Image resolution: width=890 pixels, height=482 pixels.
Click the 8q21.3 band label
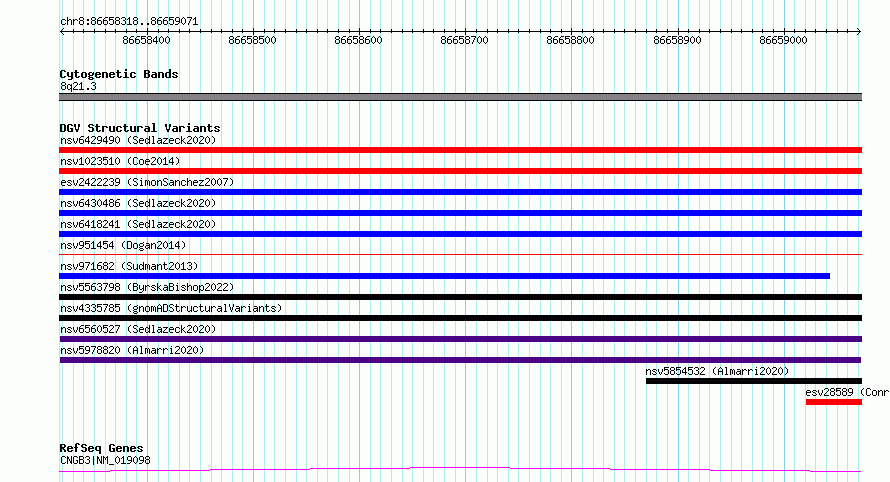click(x=78, y=86)
